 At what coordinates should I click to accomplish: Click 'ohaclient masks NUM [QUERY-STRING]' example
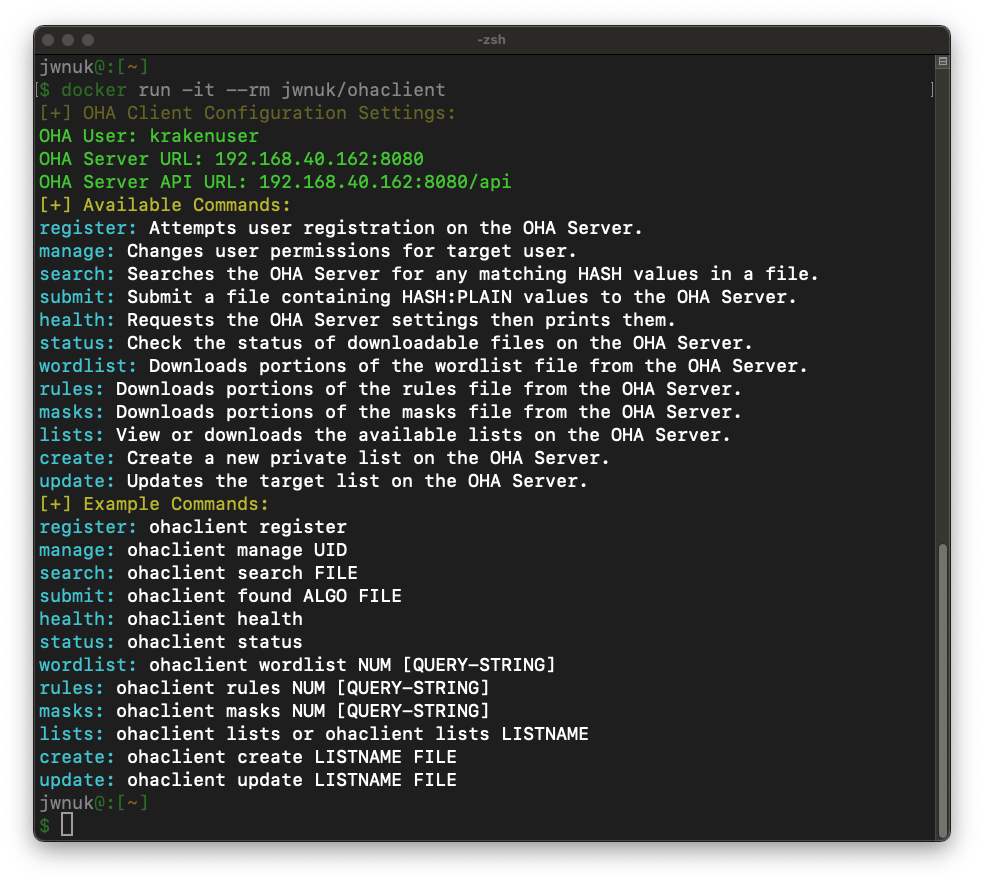302,711
